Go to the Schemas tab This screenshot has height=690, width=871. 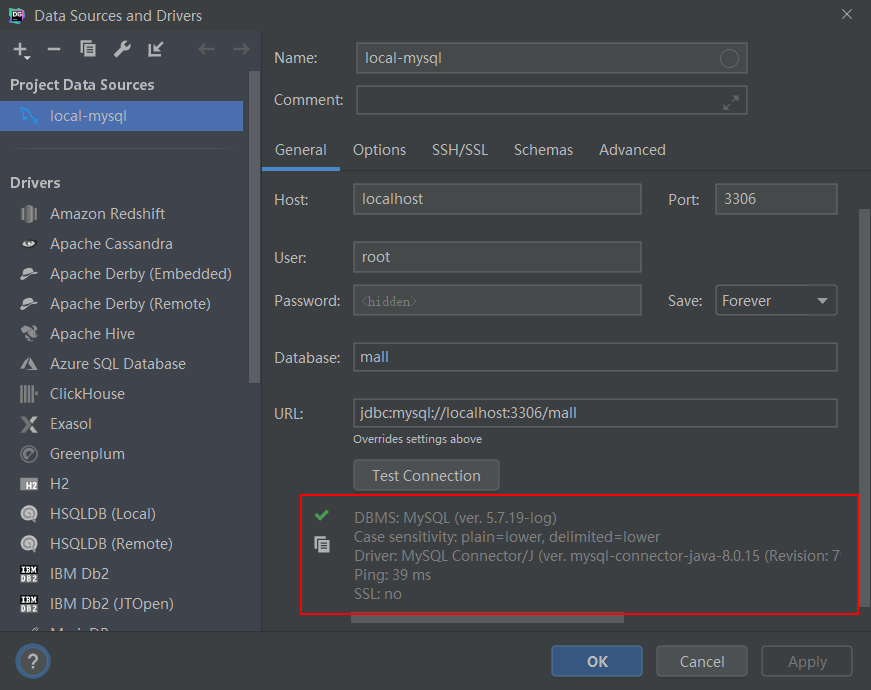coord(543,150)
